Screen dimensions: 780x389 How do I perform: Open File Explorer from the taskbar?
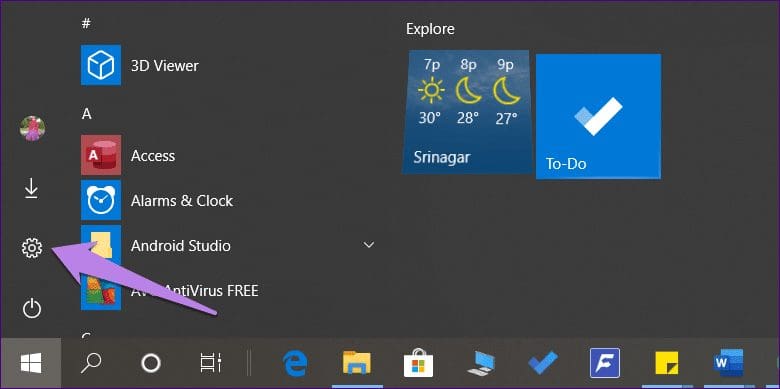coord(357,364)
